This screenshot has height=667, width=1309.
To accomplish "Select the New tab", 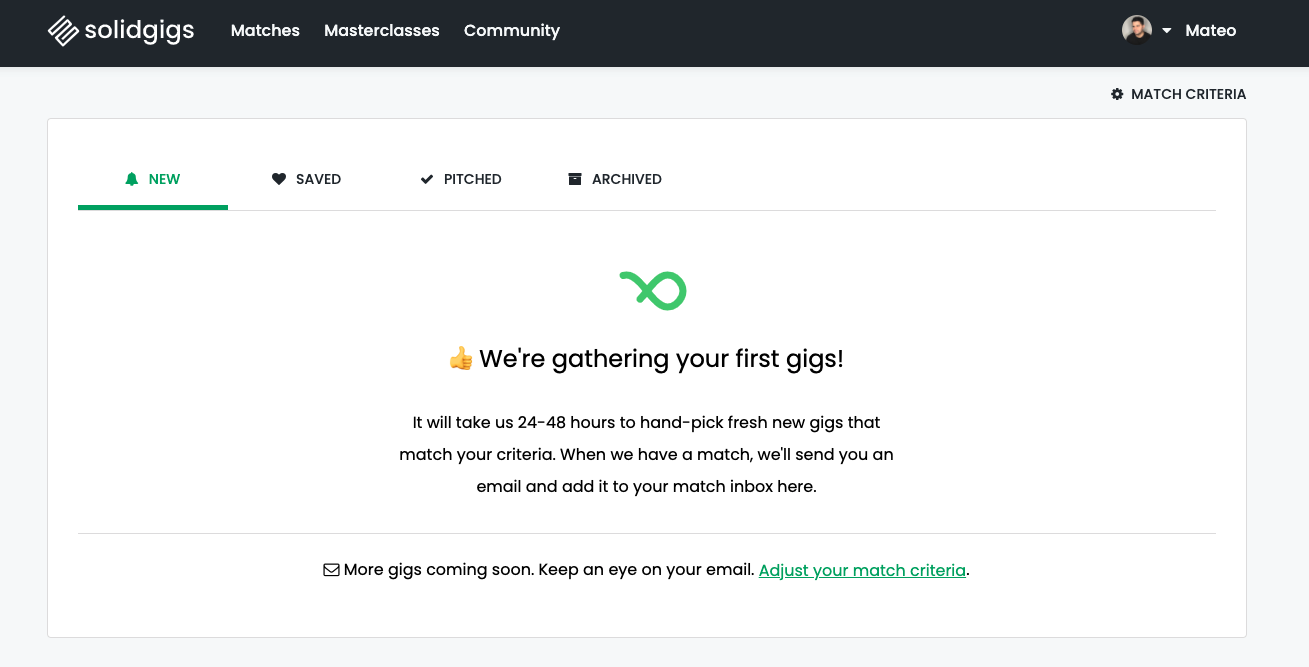I will 164,179.
